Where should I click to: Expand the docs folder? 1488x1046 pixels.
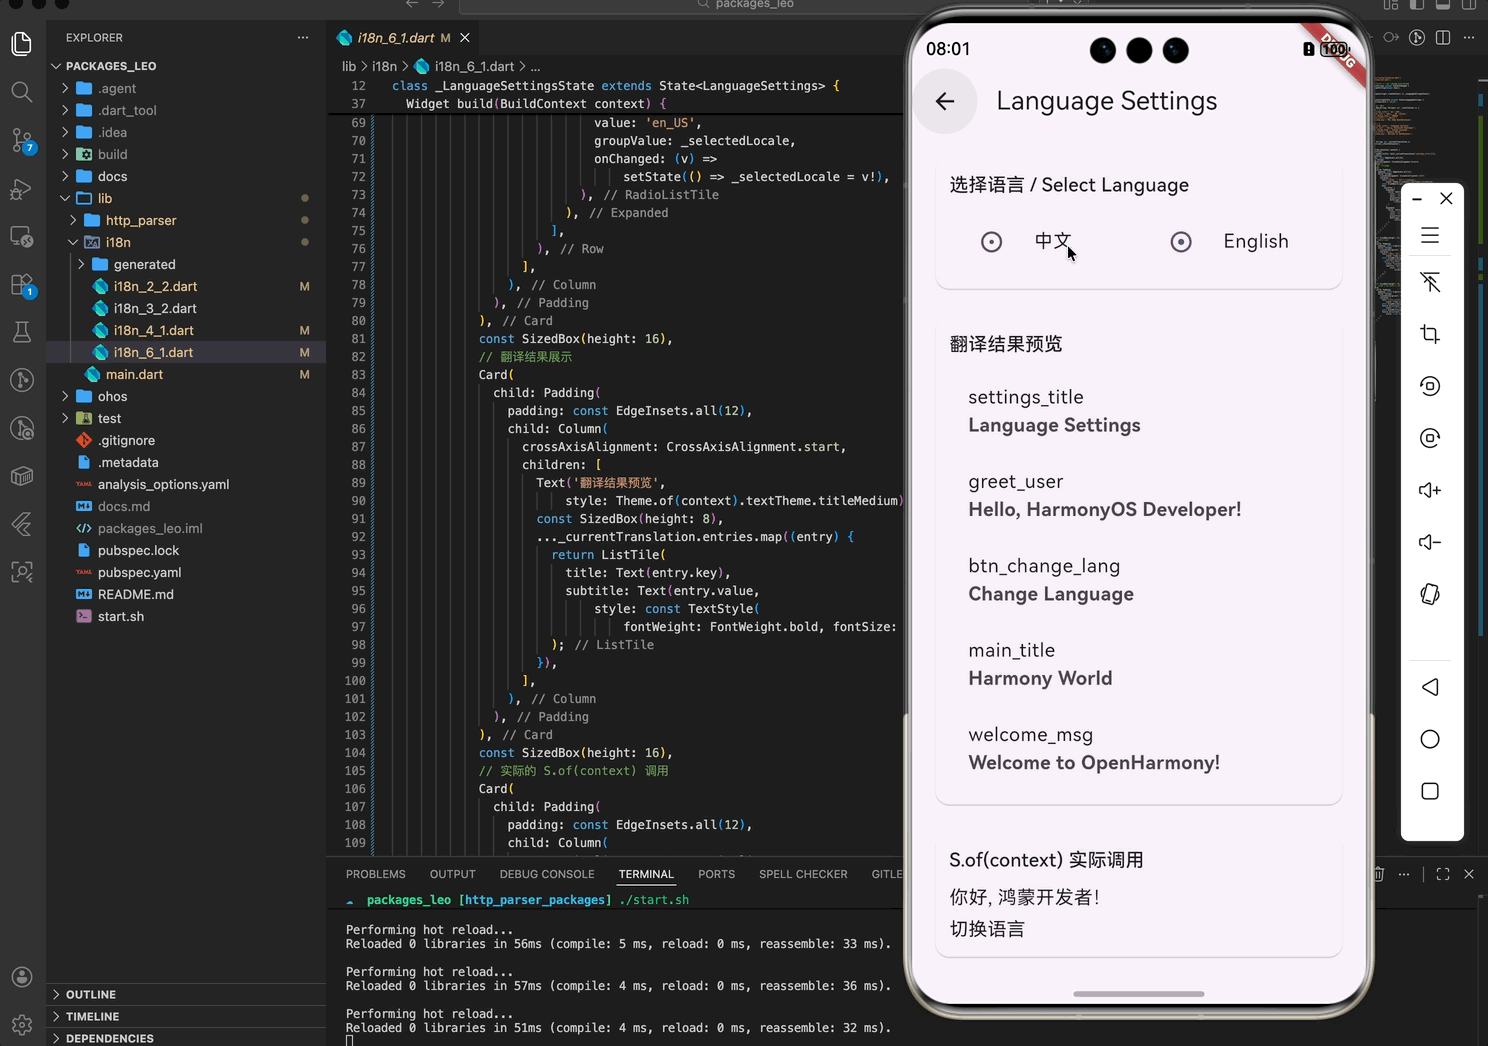coord(186,176)
